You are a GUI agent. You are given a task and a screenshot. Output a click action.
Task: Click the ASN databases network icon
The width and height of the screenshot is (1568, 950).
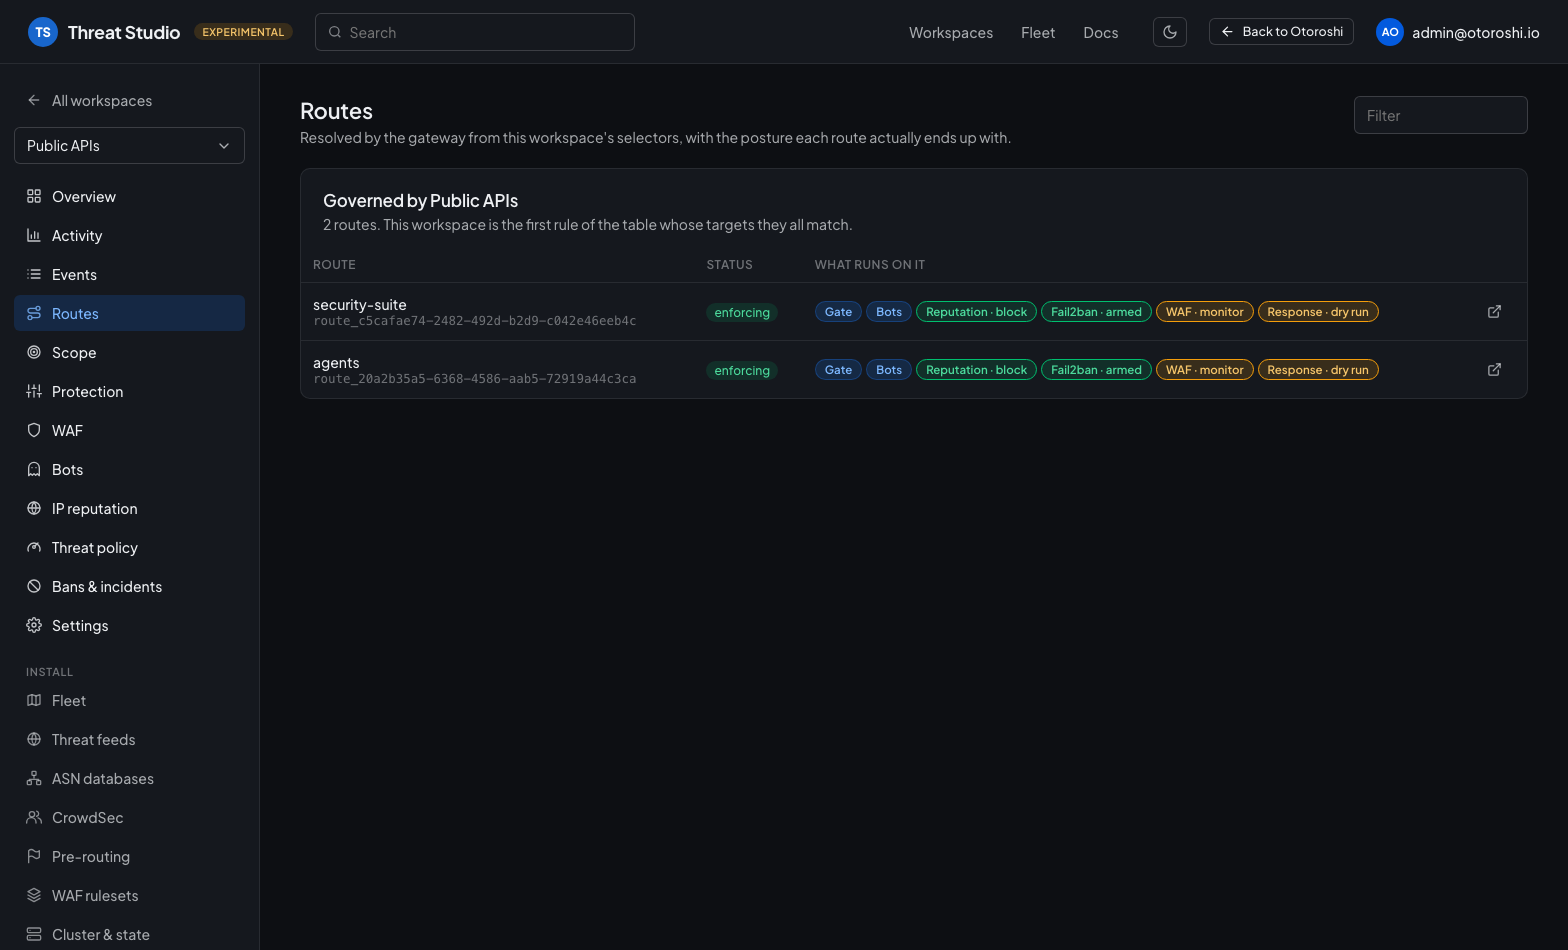coord(34,779)
